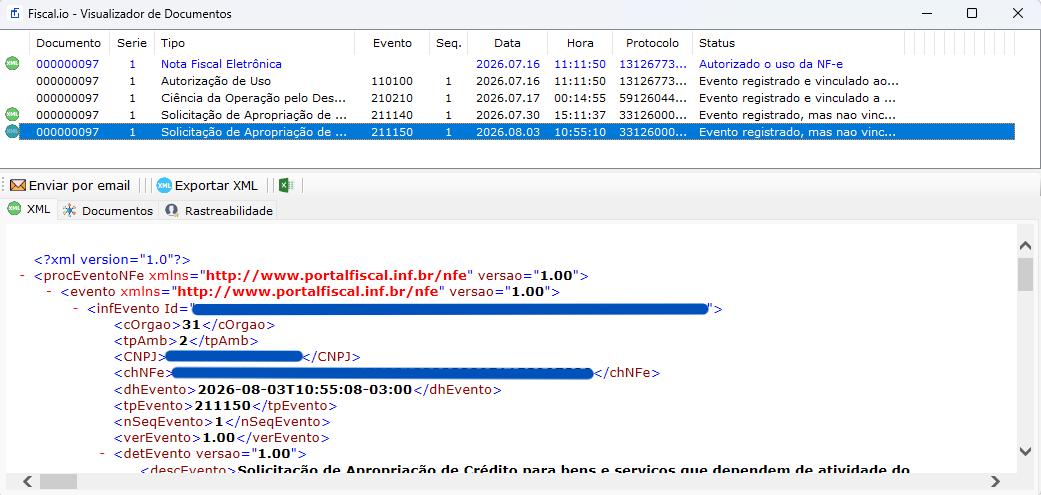Screen dimensions: 1041x495
Task: Switch to the Documentos tab
Action: pos(108,211)
